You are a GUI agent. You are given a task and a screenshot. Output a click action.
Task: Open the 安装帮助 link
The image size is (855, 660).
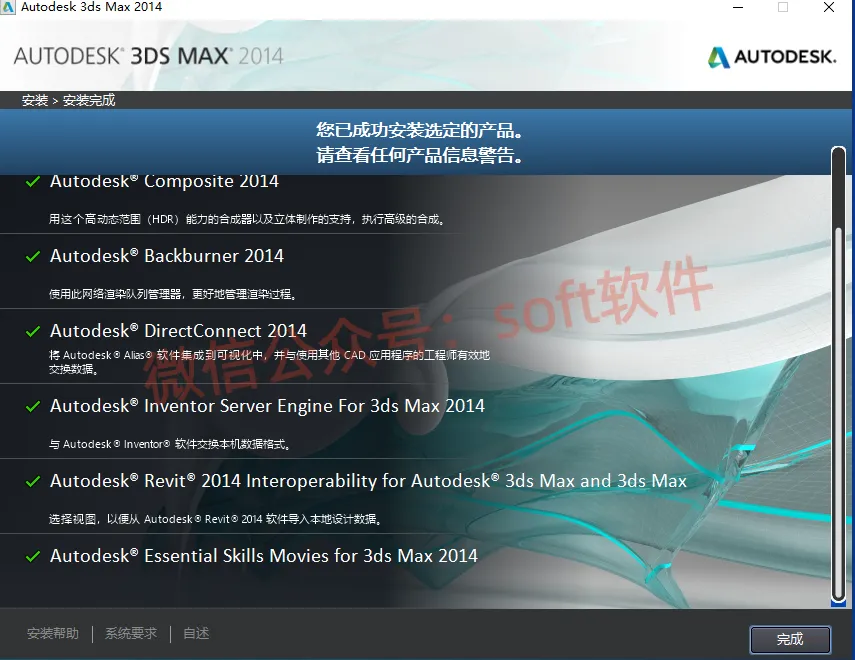coord(53,633)
